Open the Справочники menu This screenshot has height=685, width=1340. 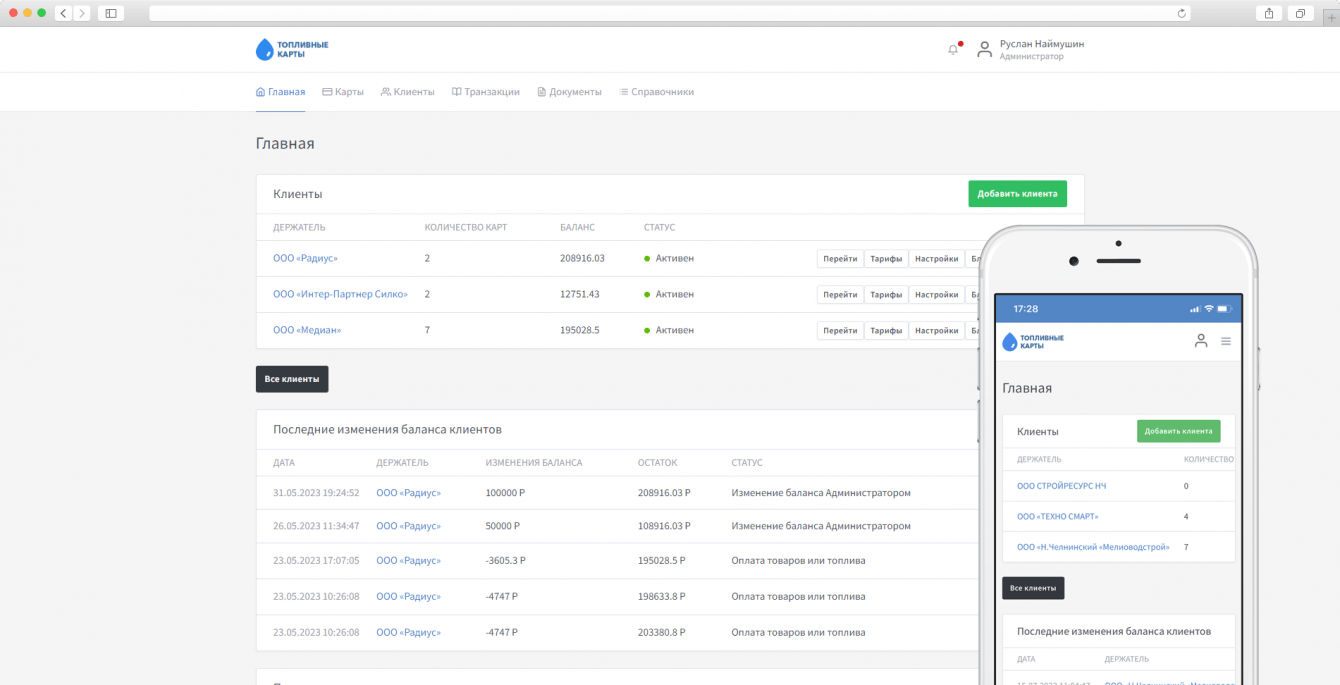[x=656, y=92]
